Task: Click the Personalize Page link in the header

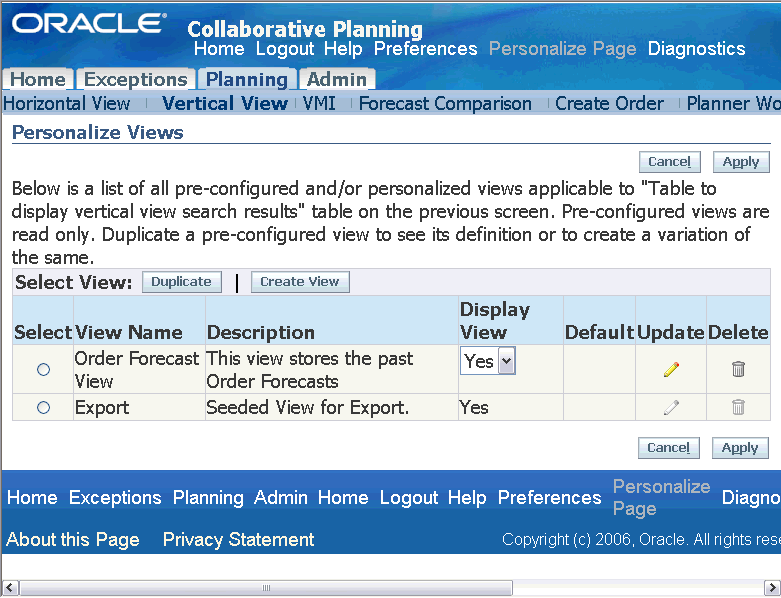Action: (x=563, y=49)
